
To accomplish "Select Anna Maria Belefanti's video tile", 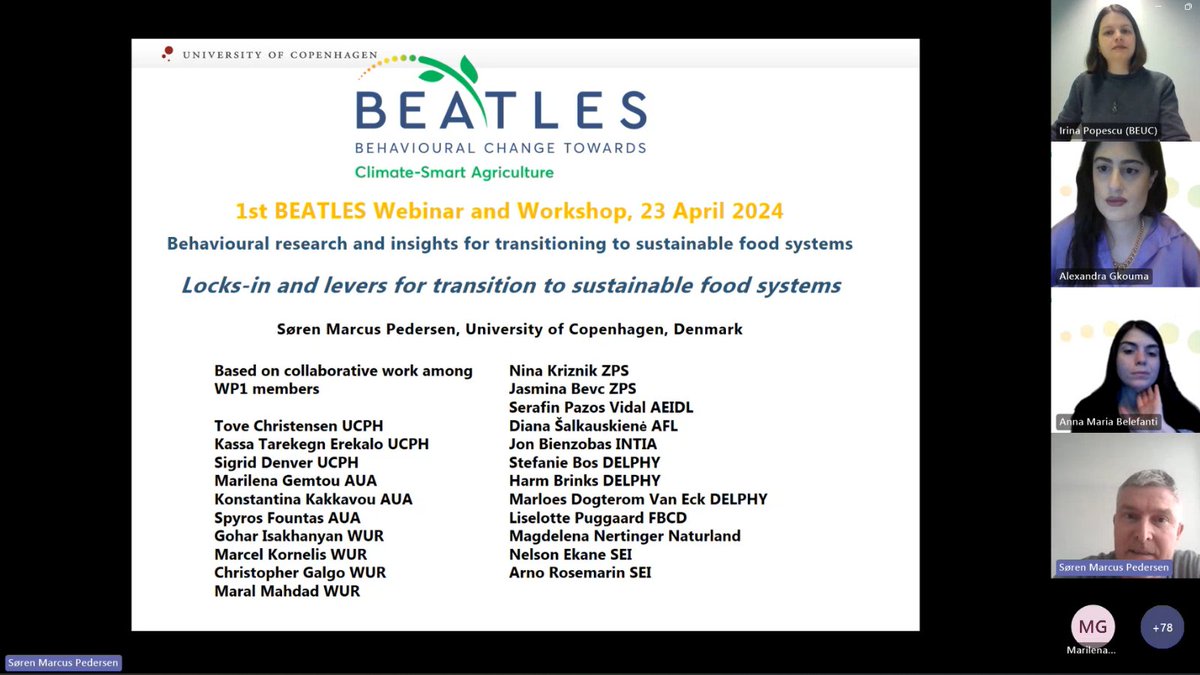I will coord(1125,360).
